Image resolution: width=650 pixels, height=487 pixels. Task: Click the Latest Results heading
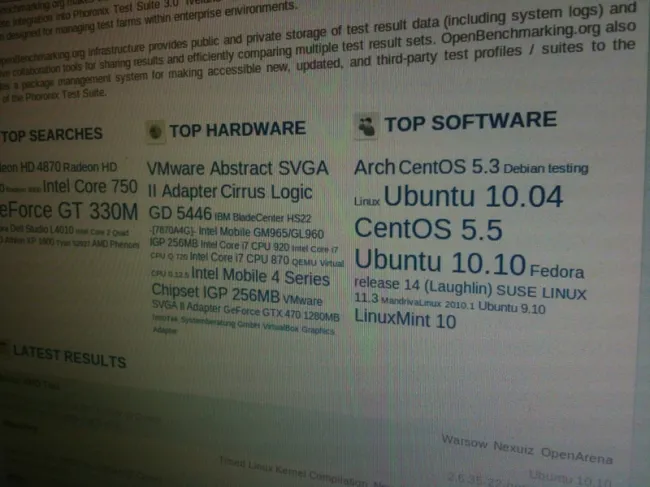point(69,356)
